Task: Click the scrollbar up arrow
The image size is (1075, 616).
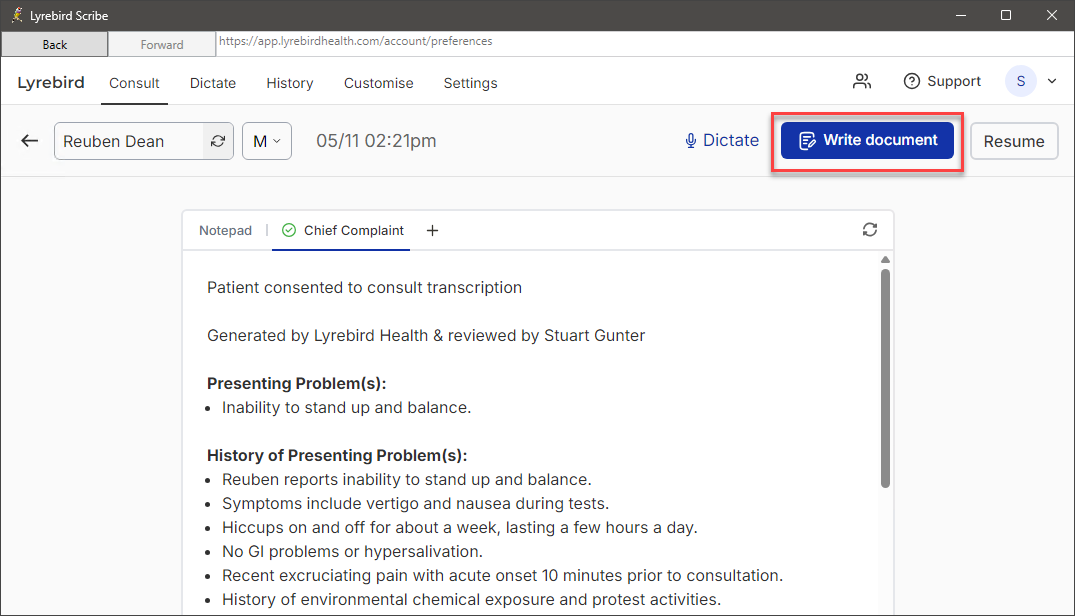Action: (x=885, y=260)
